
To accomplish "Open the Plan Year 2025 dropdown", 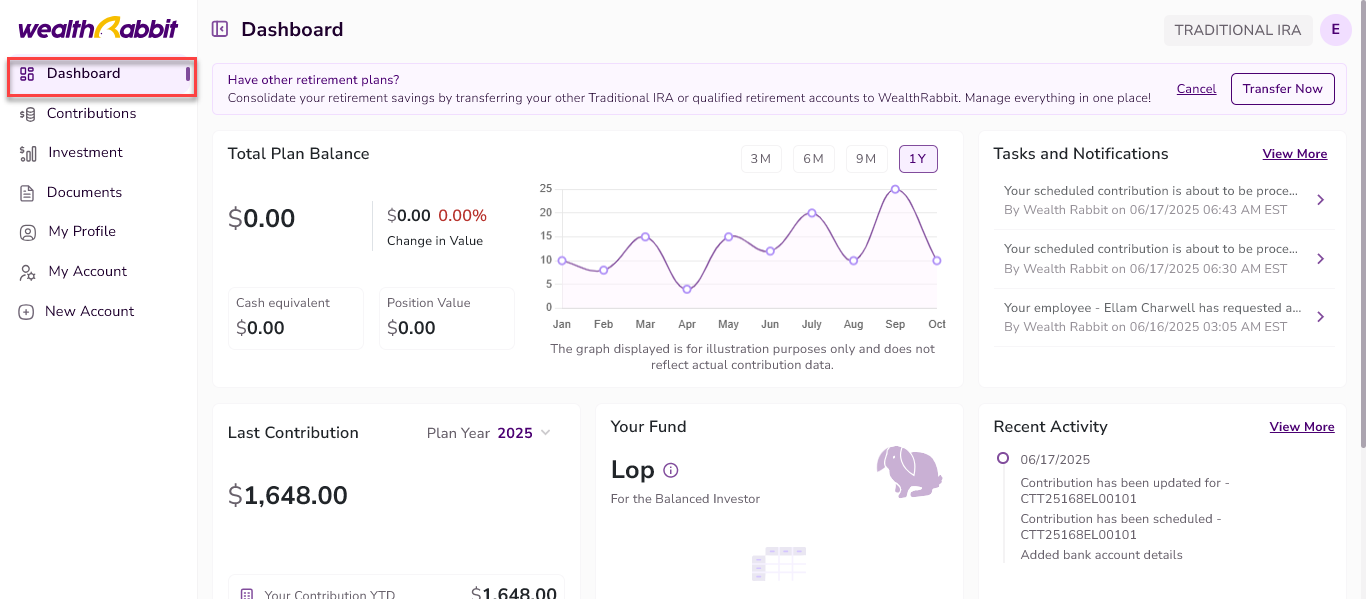I will 489,433.
